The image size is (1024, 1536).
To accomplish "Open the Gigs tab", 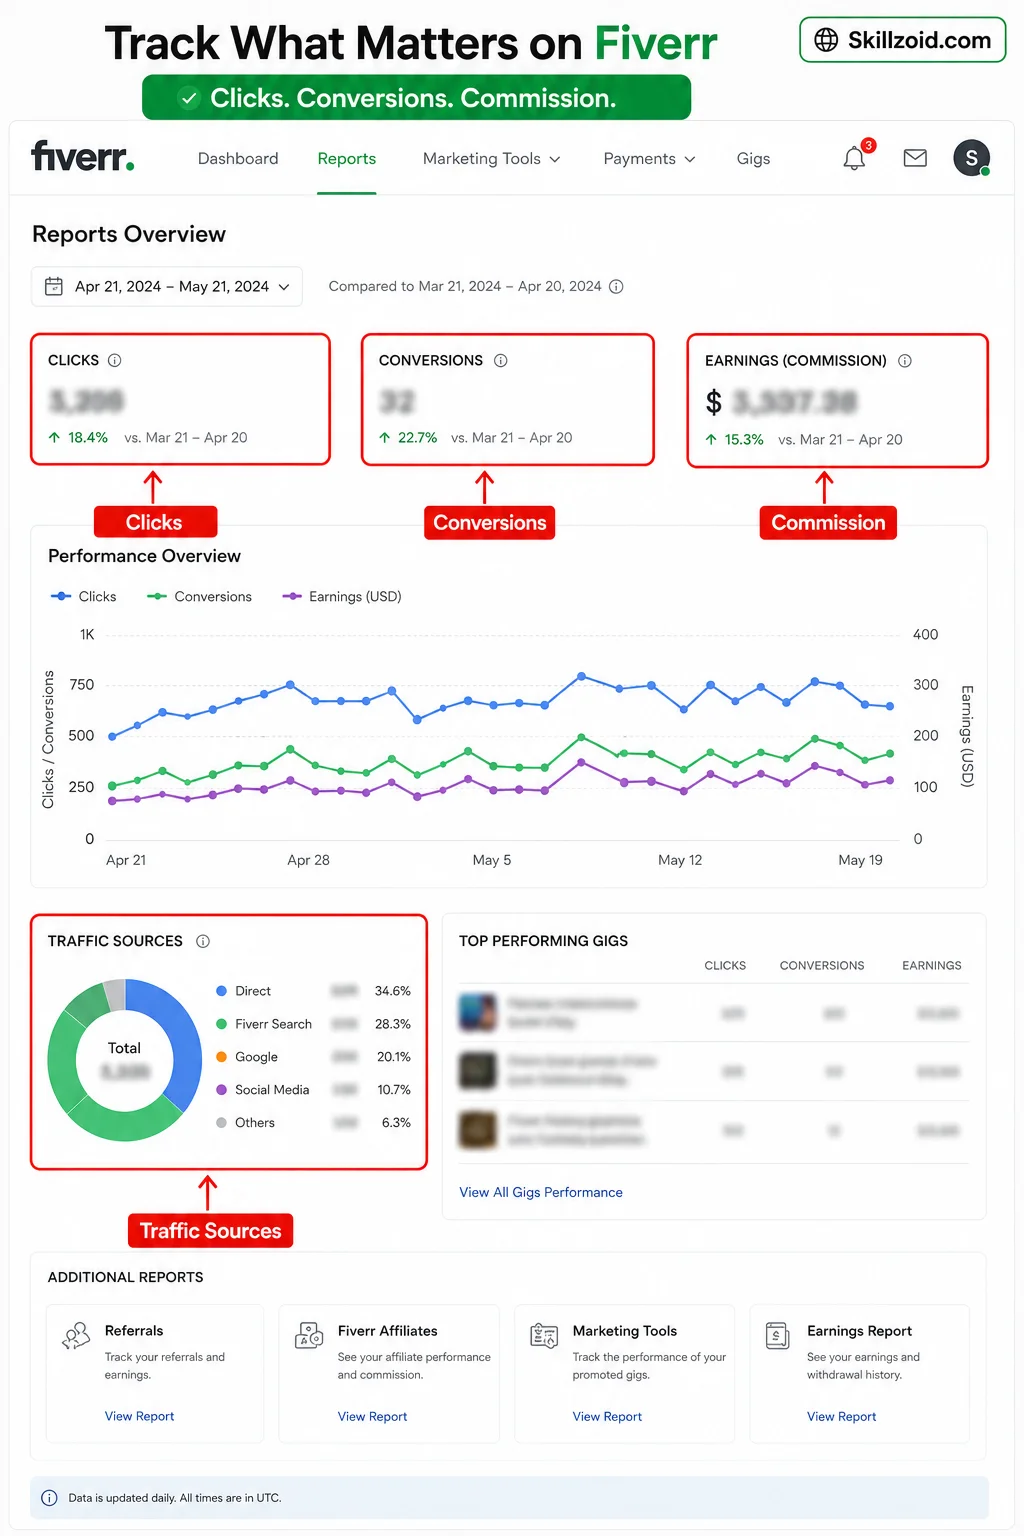I will point(753,159).
